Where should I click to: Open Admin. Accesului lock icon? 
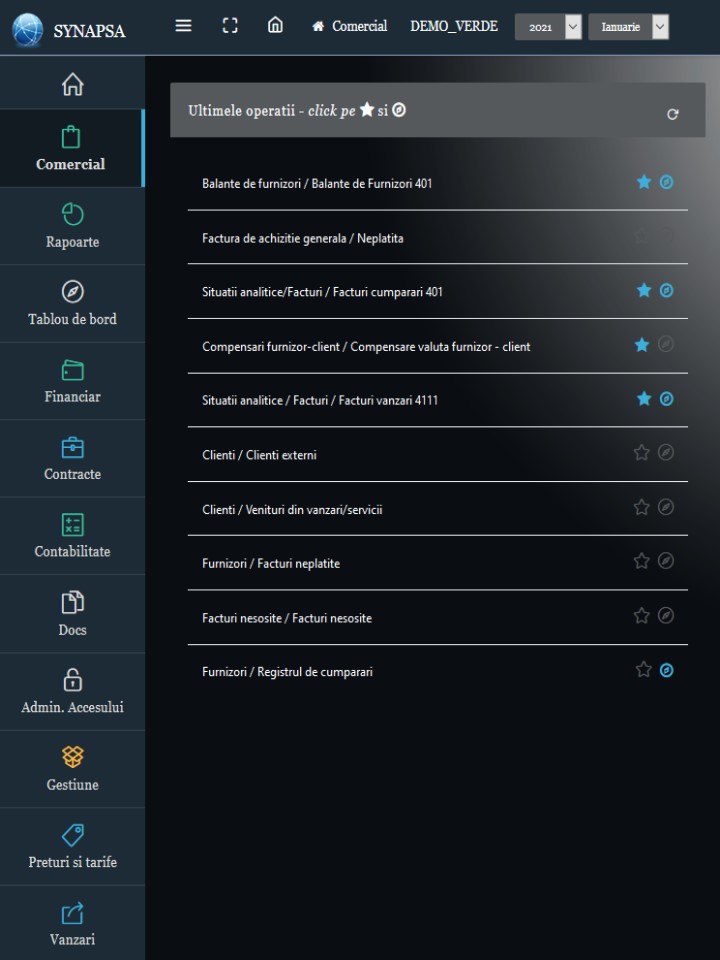point(72,680)
